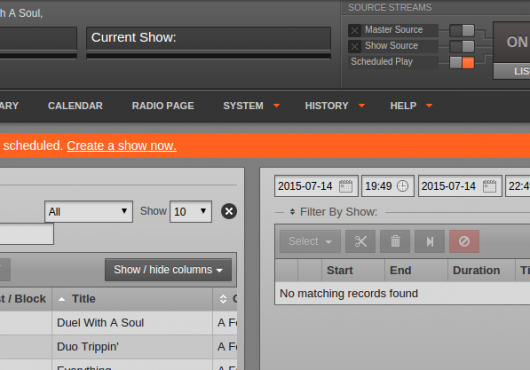Toggle the Master Source switch
The width and height of the screenshot is (530, 370).
[x=462, y=30]
